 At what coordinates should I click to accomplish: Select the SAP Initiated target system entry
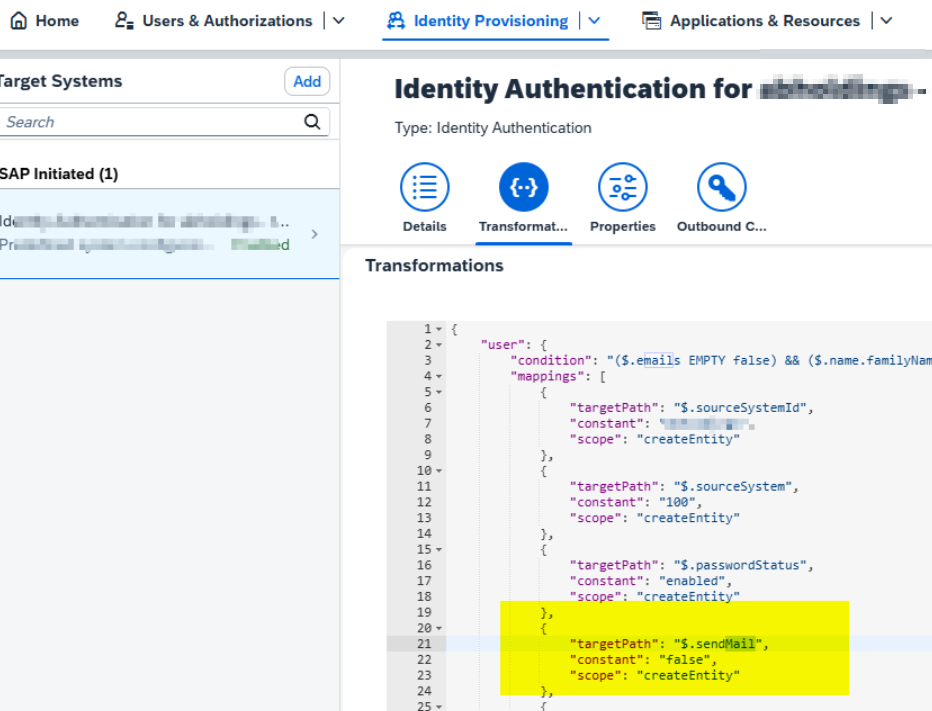click(x=169, y=234)
